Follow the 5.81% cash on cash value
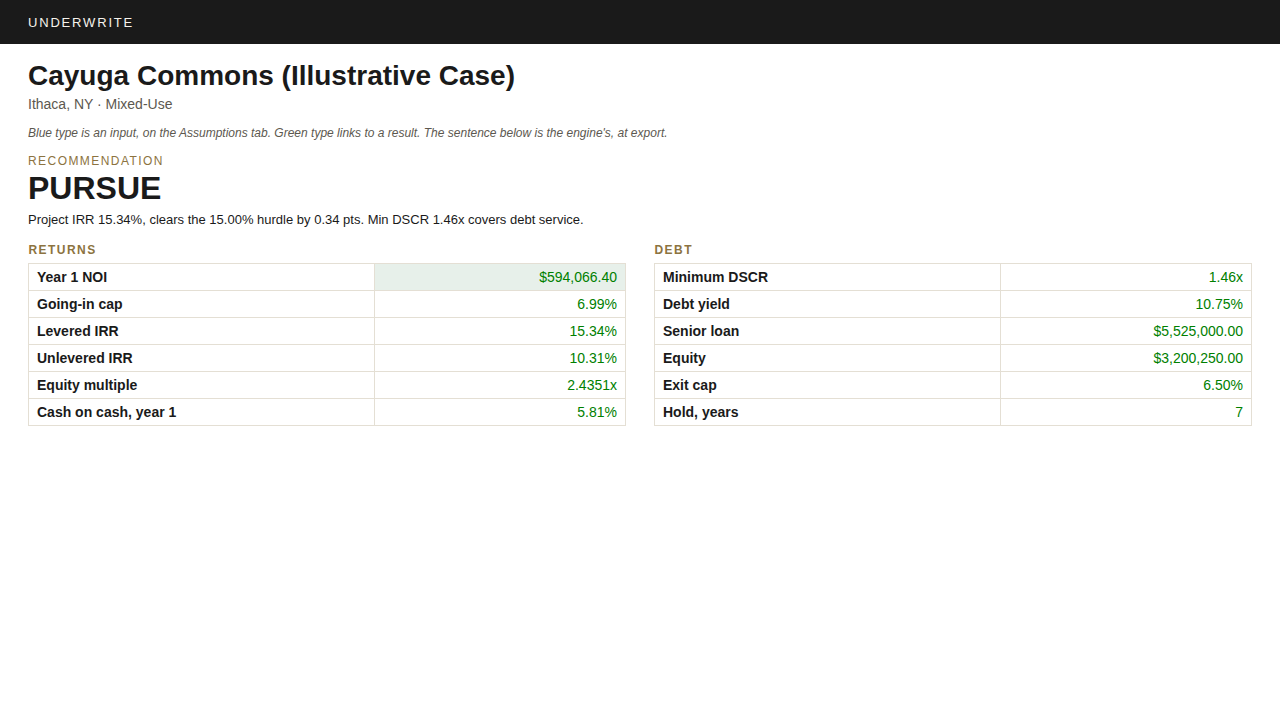 point(597,412)
